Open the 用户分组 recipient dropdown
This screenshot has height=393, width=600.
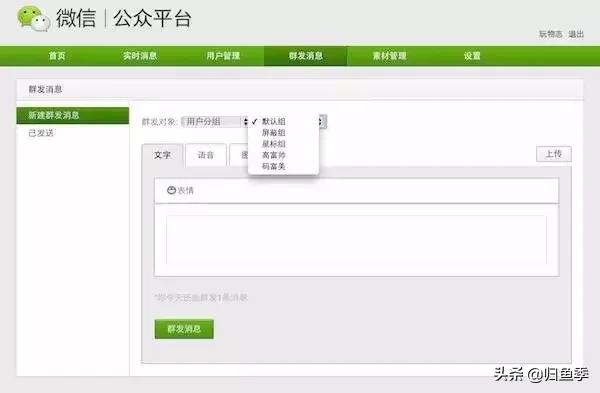point(215,122)
